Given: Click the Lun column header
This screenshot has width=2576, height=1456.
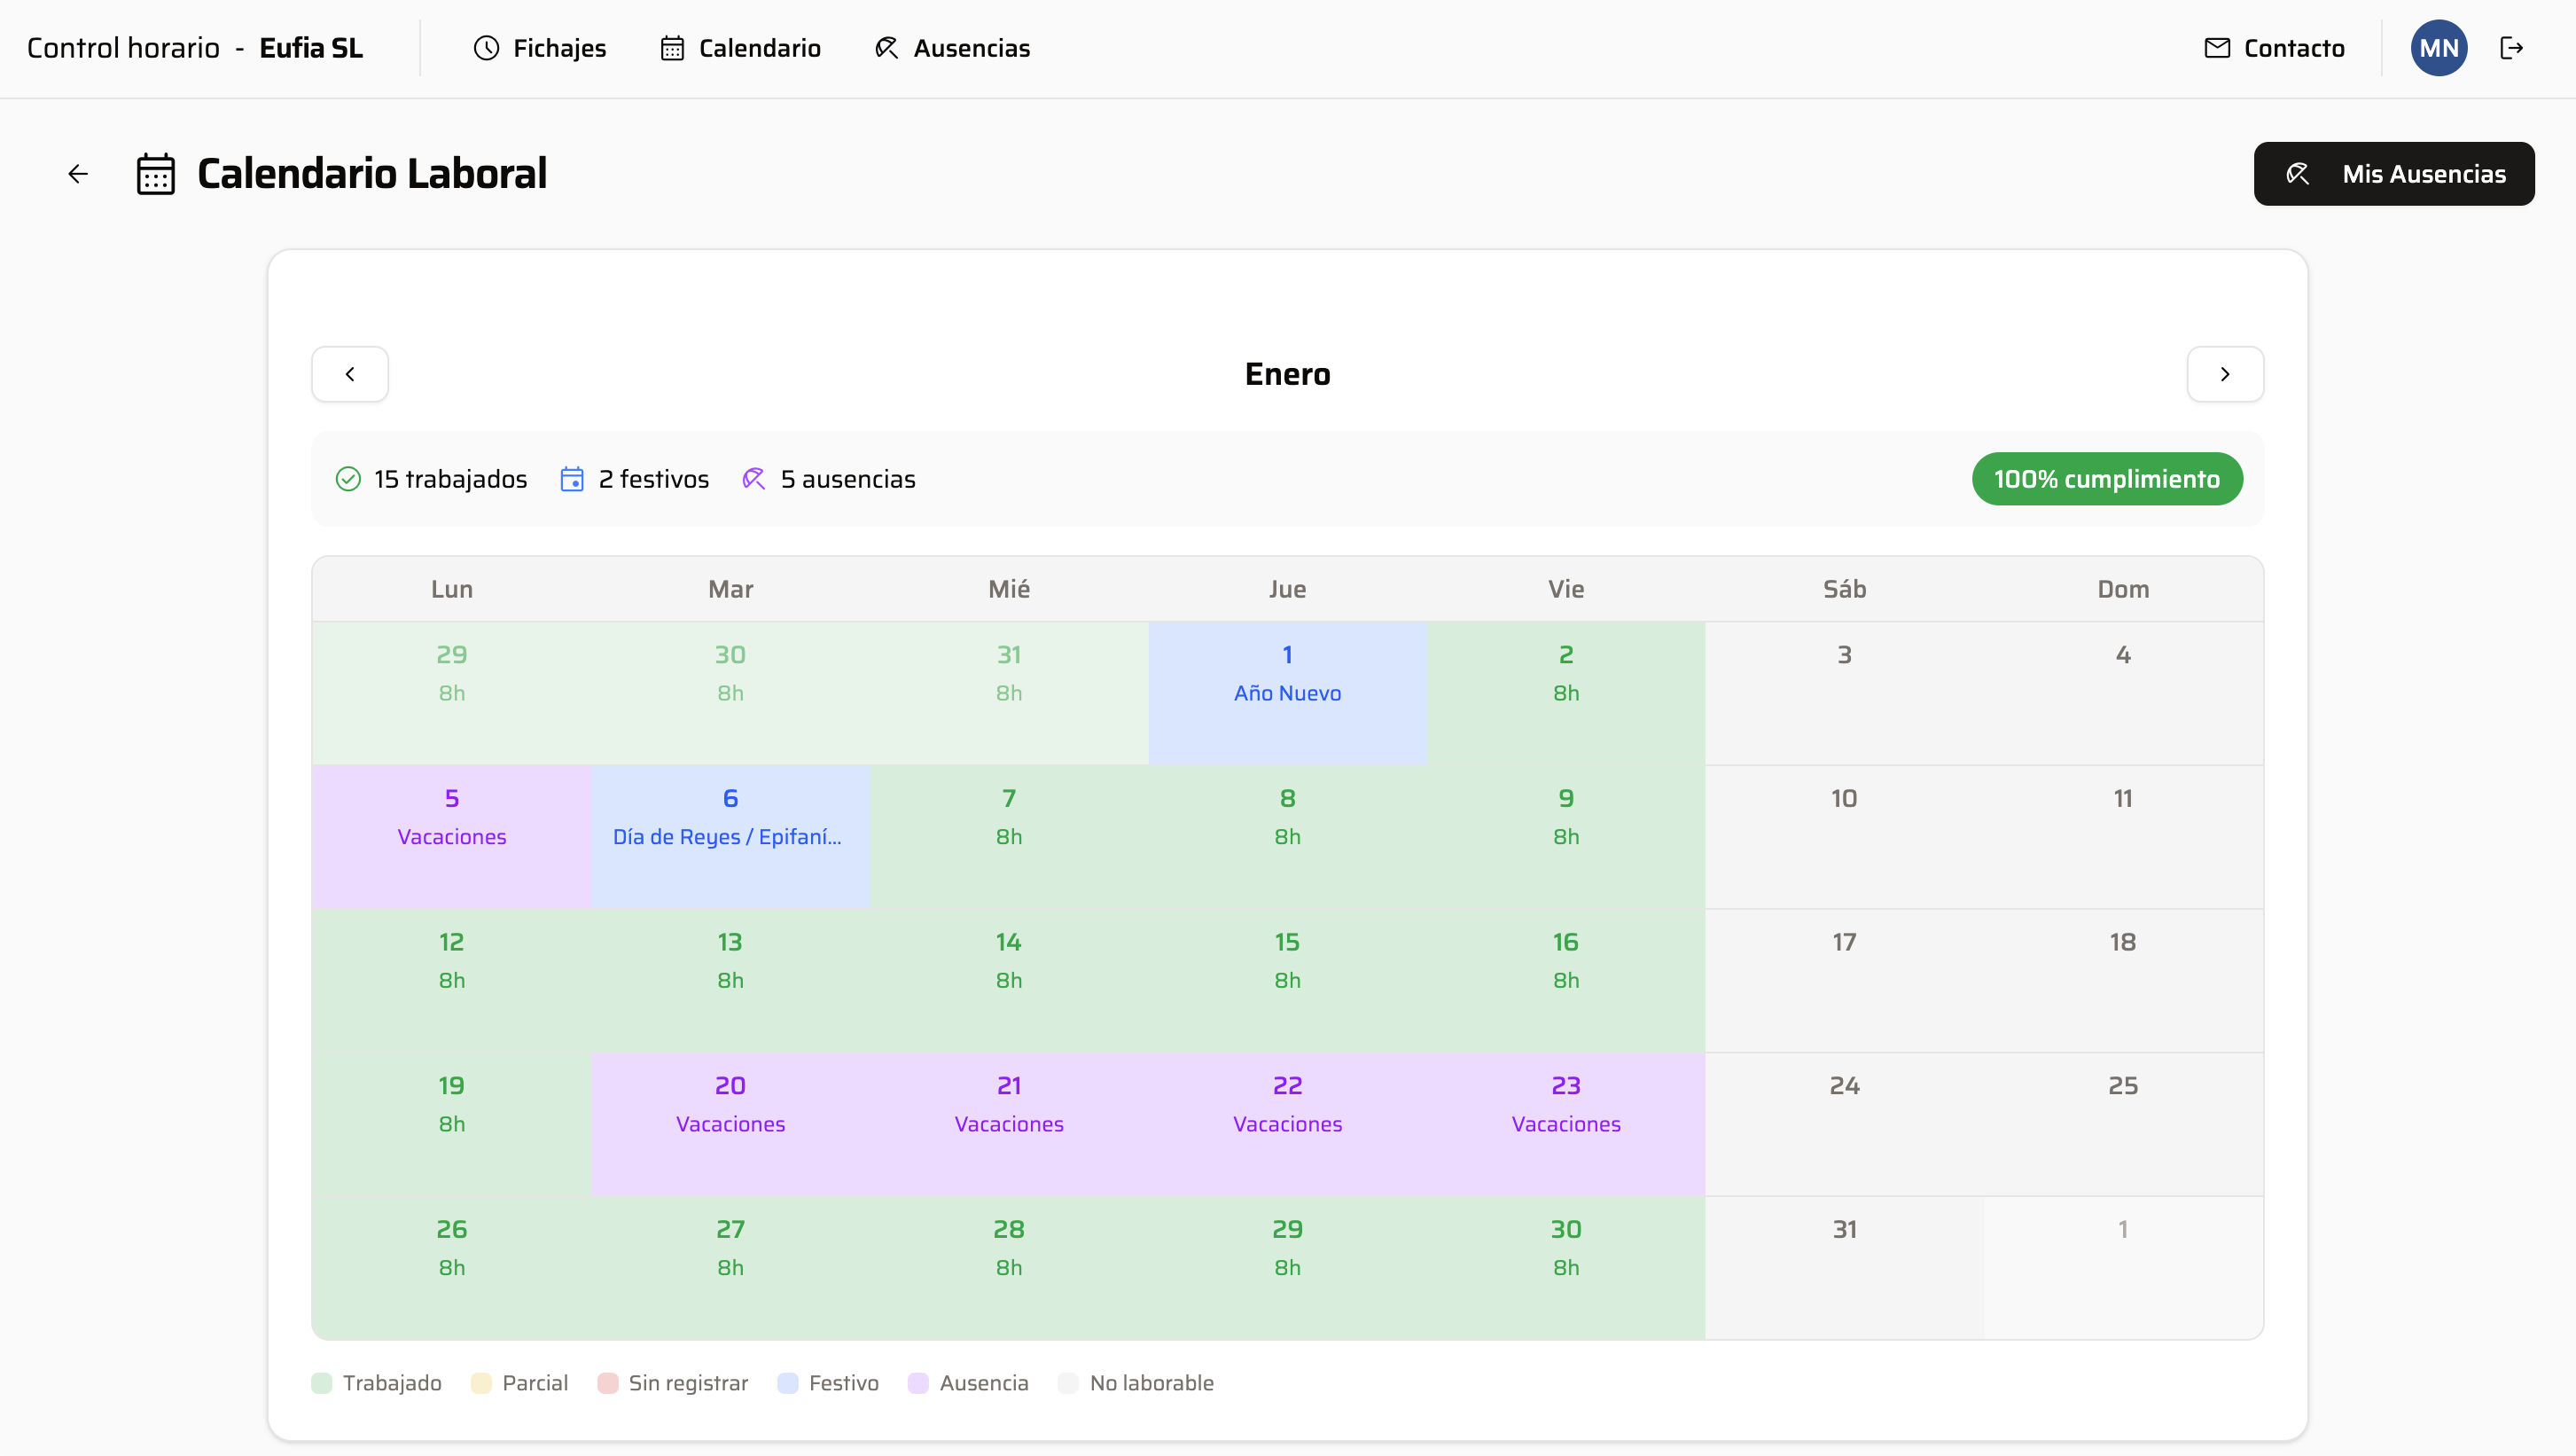Looking at the screenshot, I should click(452, 589).
